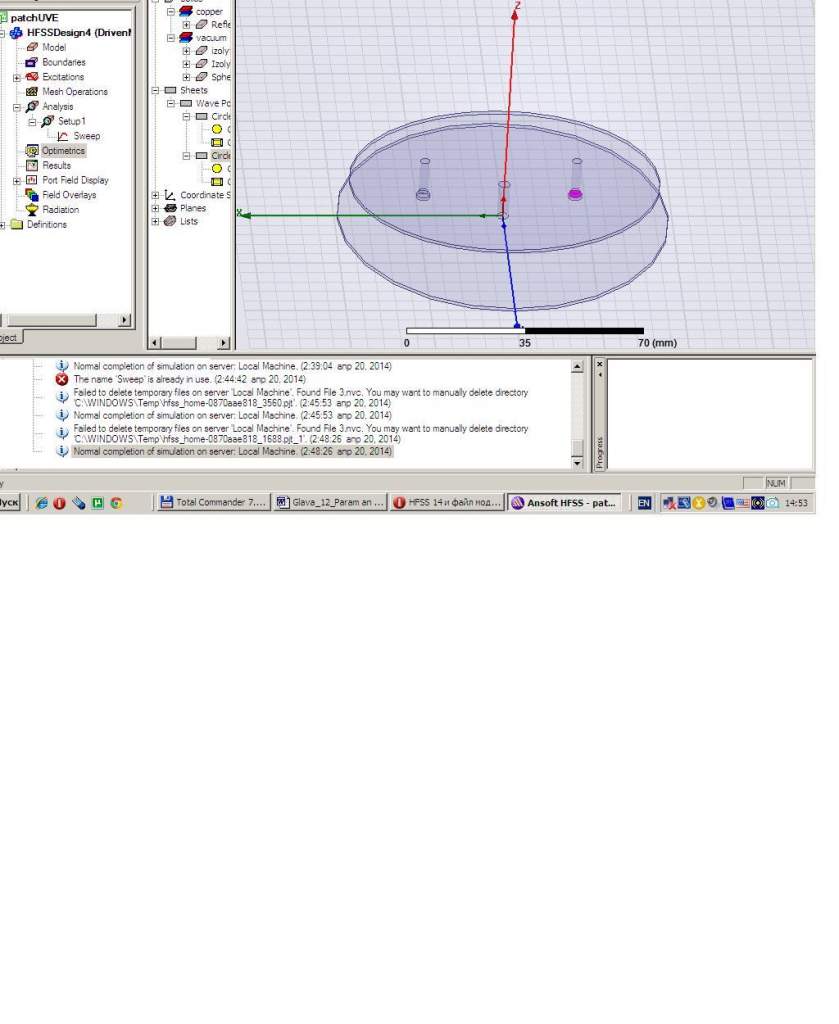Select the last 'Normal completion of simulation' message (2:48:26)
This screenshot has width=839, height=1024.
click(232, 451)
